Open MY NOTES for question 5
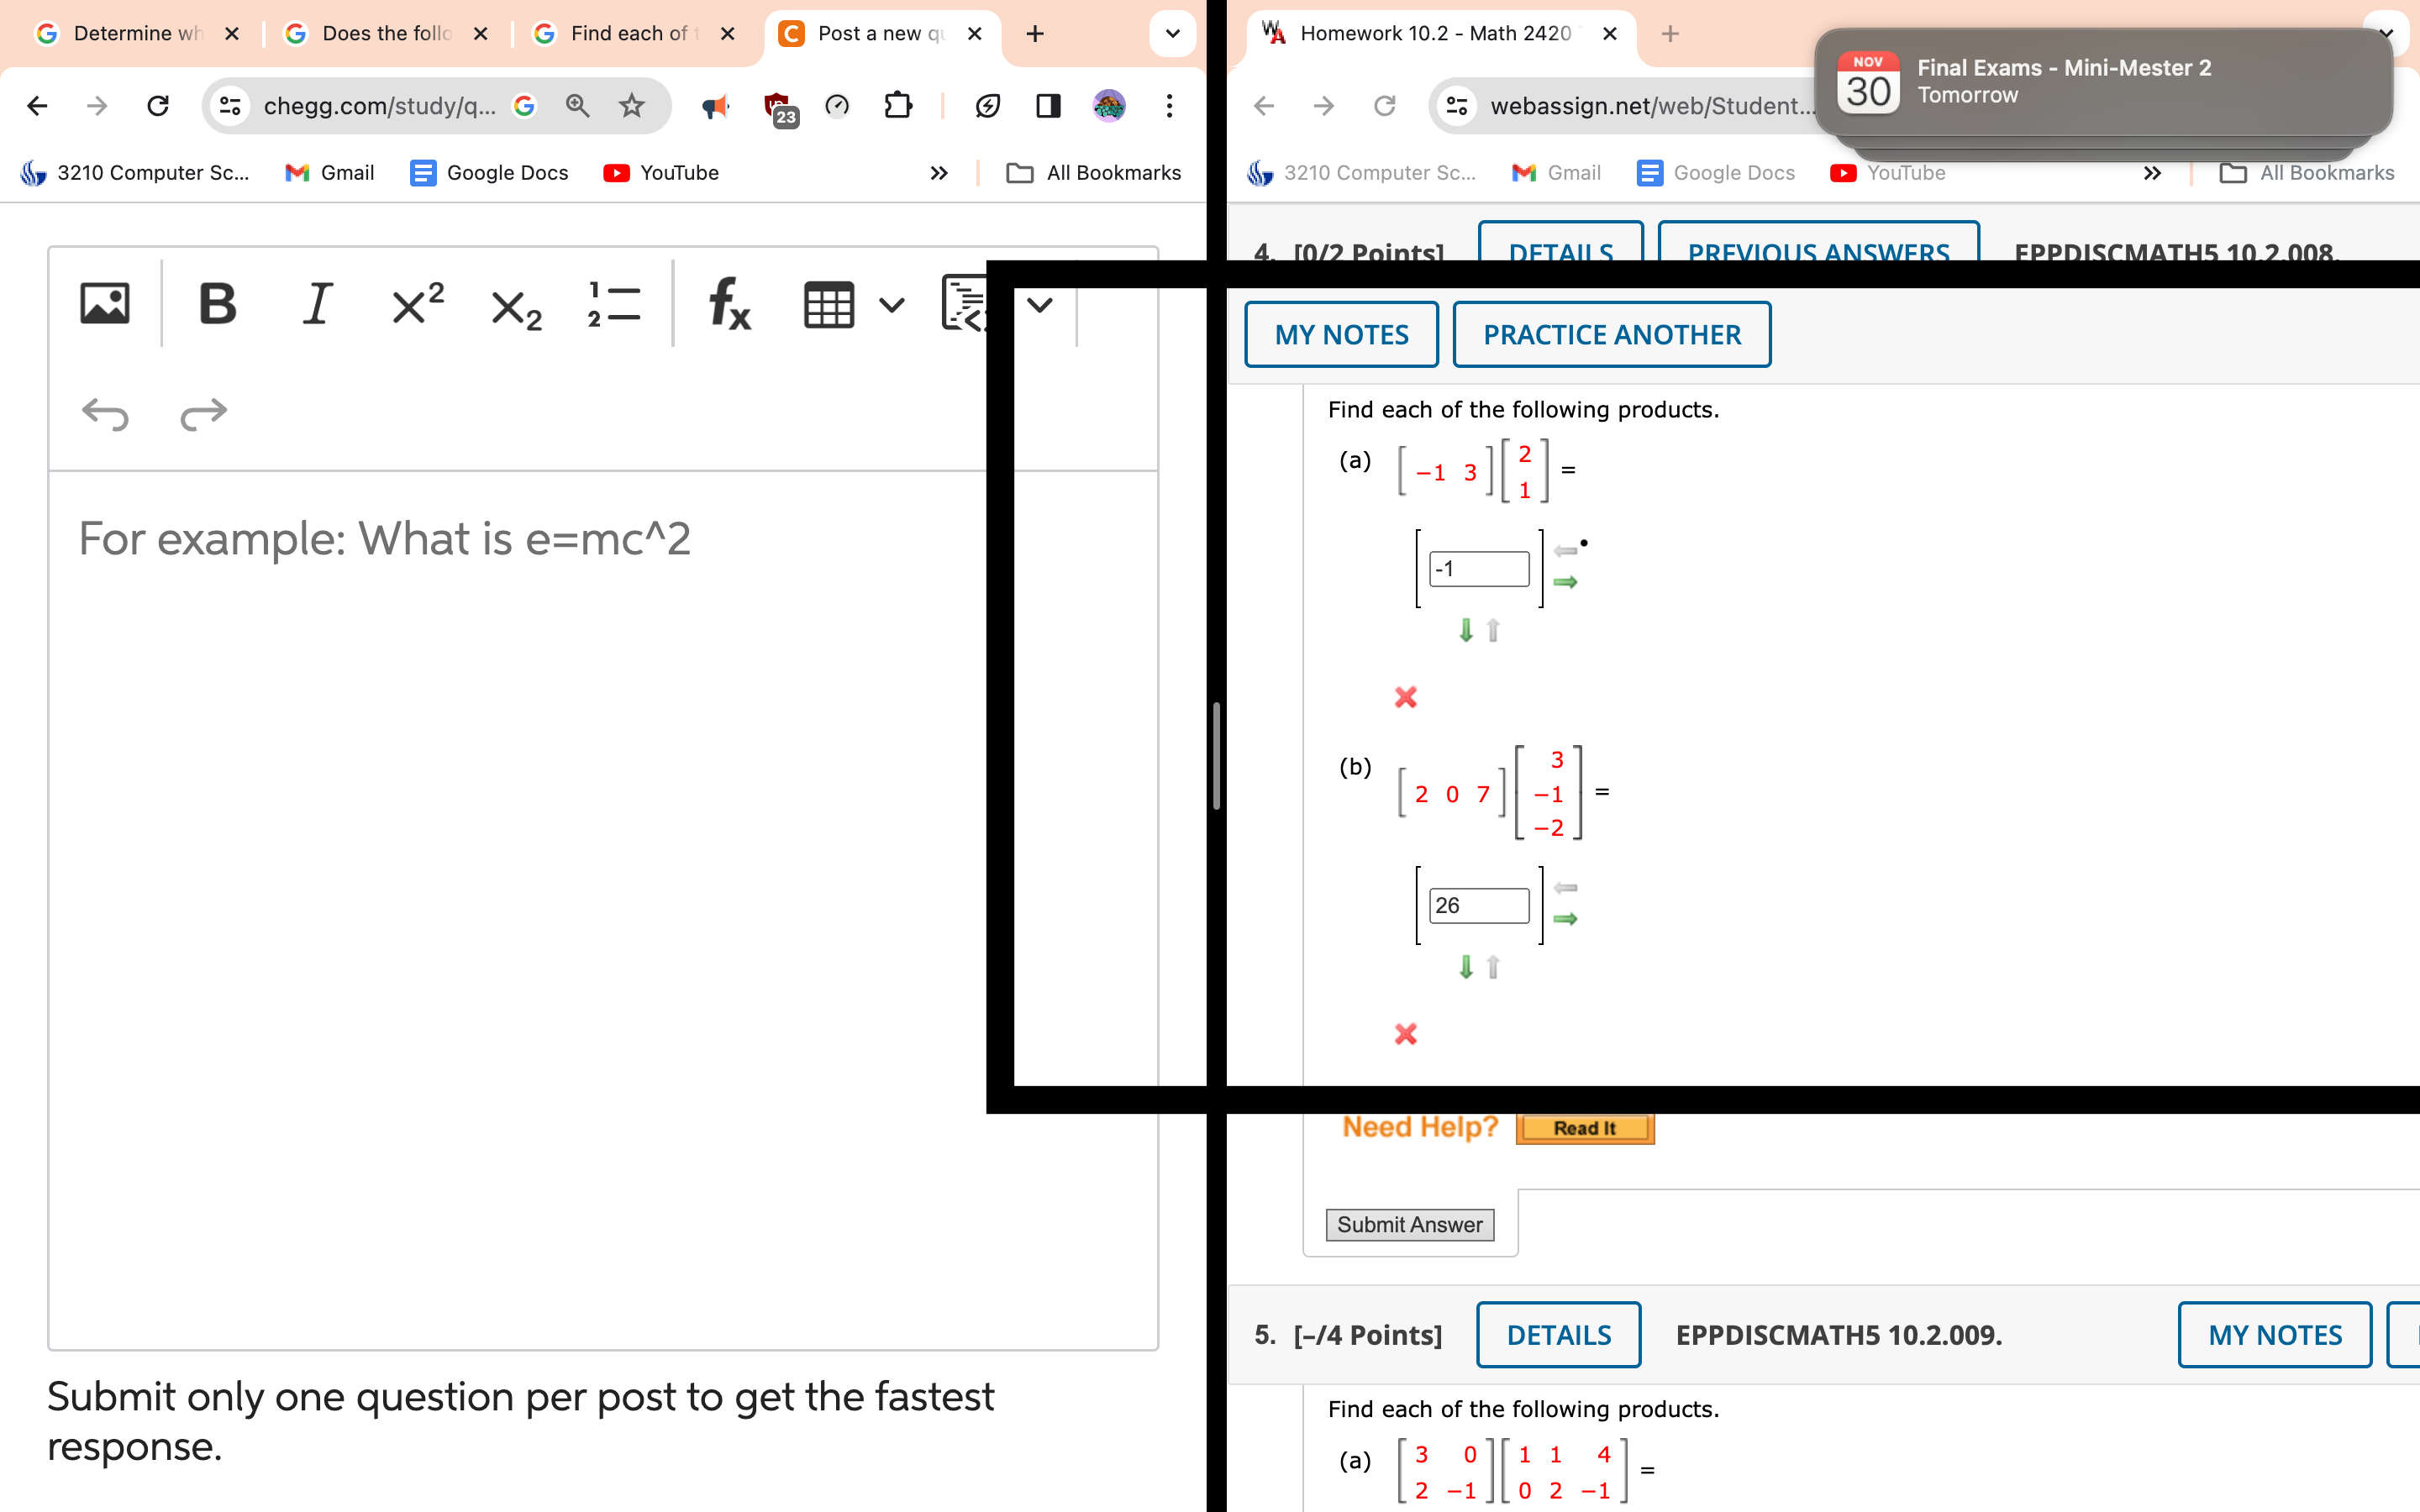This screenshot has height=1512, width=2420. (x=2274, y=1334)
